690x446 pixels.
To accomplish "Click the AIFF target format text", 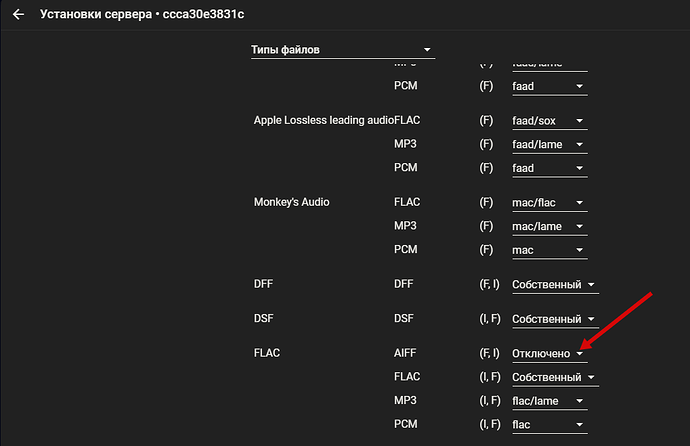I will (x=405, y=353).
